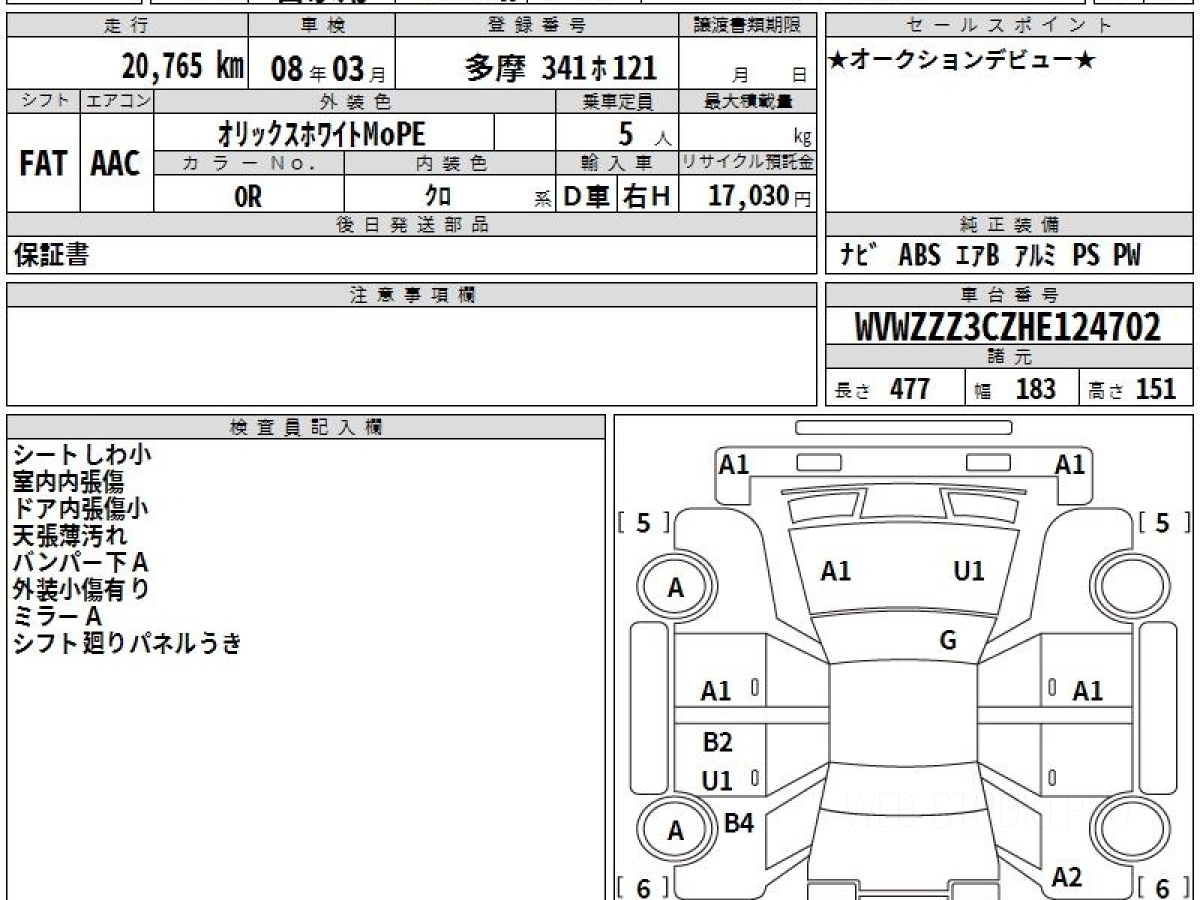Viewport: 1200px width, 900px height.
Task: Click the G mark on the windshield
Action: [x=948, y=641]
